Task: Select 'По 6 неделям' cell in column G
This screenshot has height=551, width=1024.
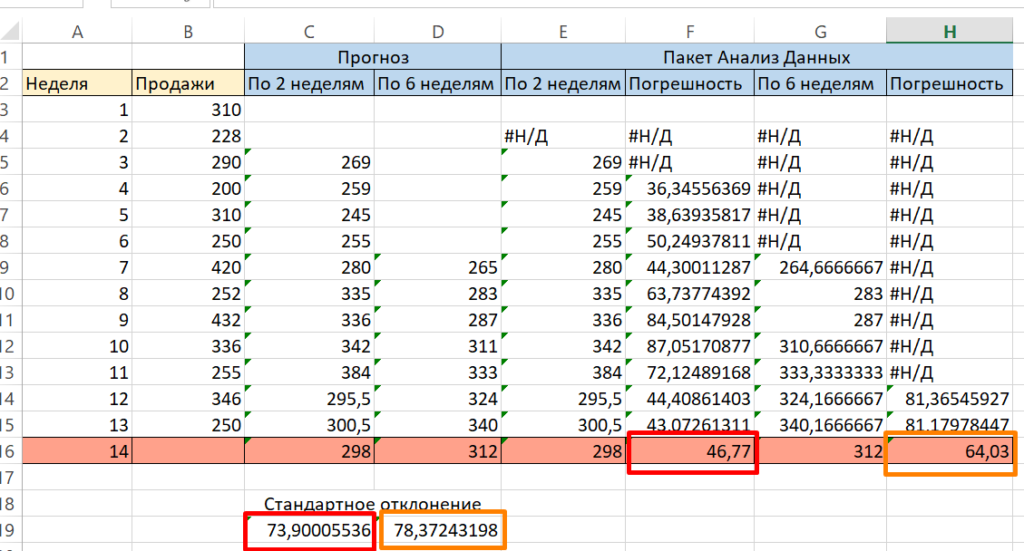Action: click(820, 83)
